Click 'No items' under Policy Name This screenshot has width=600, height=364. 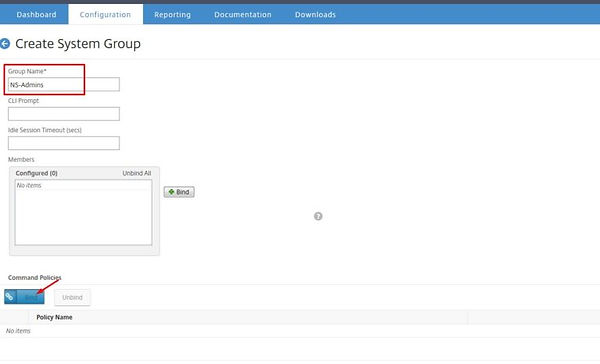pyautogui.click(x=18, y=331)
